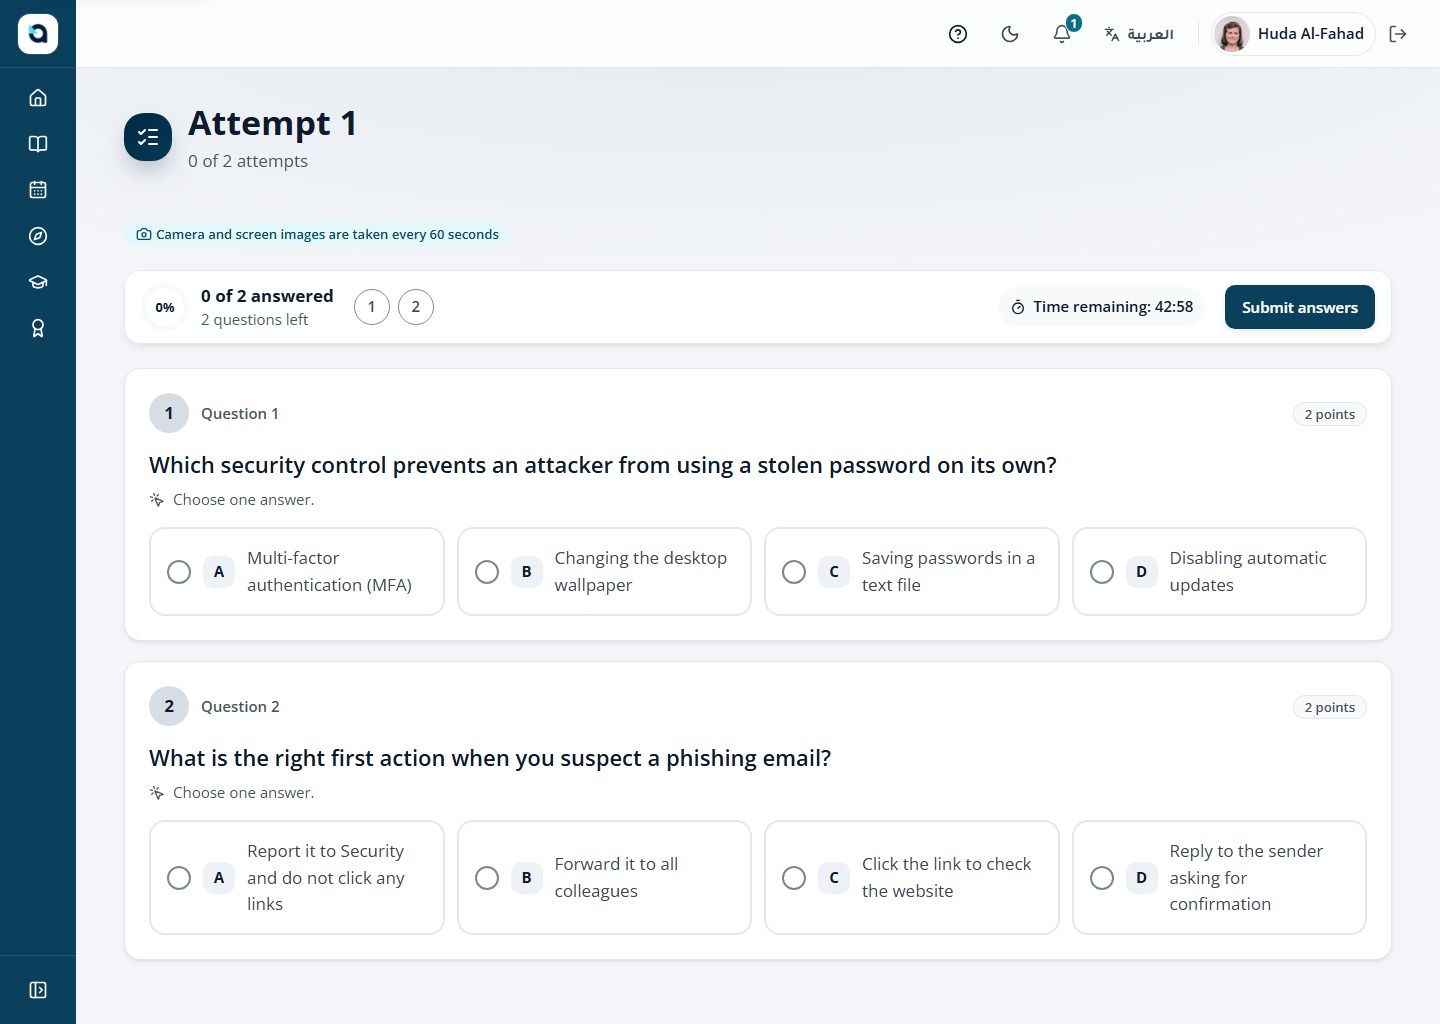The height and width of the screenshot is (1024, 1440).
Task: Click the stolen password question text
Action: click(x=603, y=465)
